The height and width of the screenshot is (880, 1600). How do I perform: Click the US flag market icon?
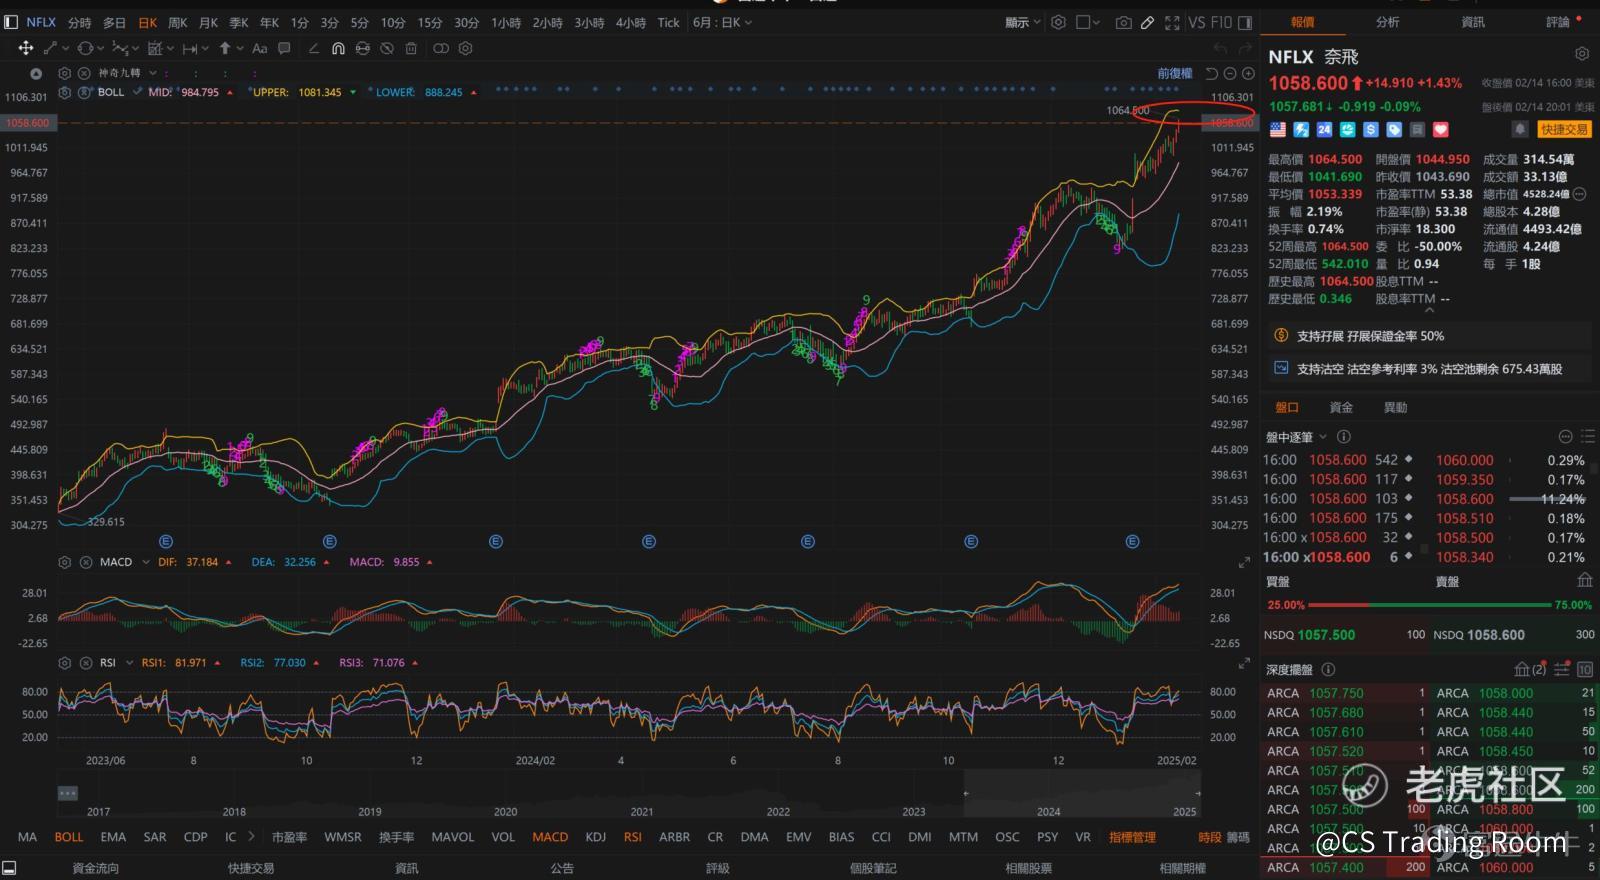tap(1278, 130)
